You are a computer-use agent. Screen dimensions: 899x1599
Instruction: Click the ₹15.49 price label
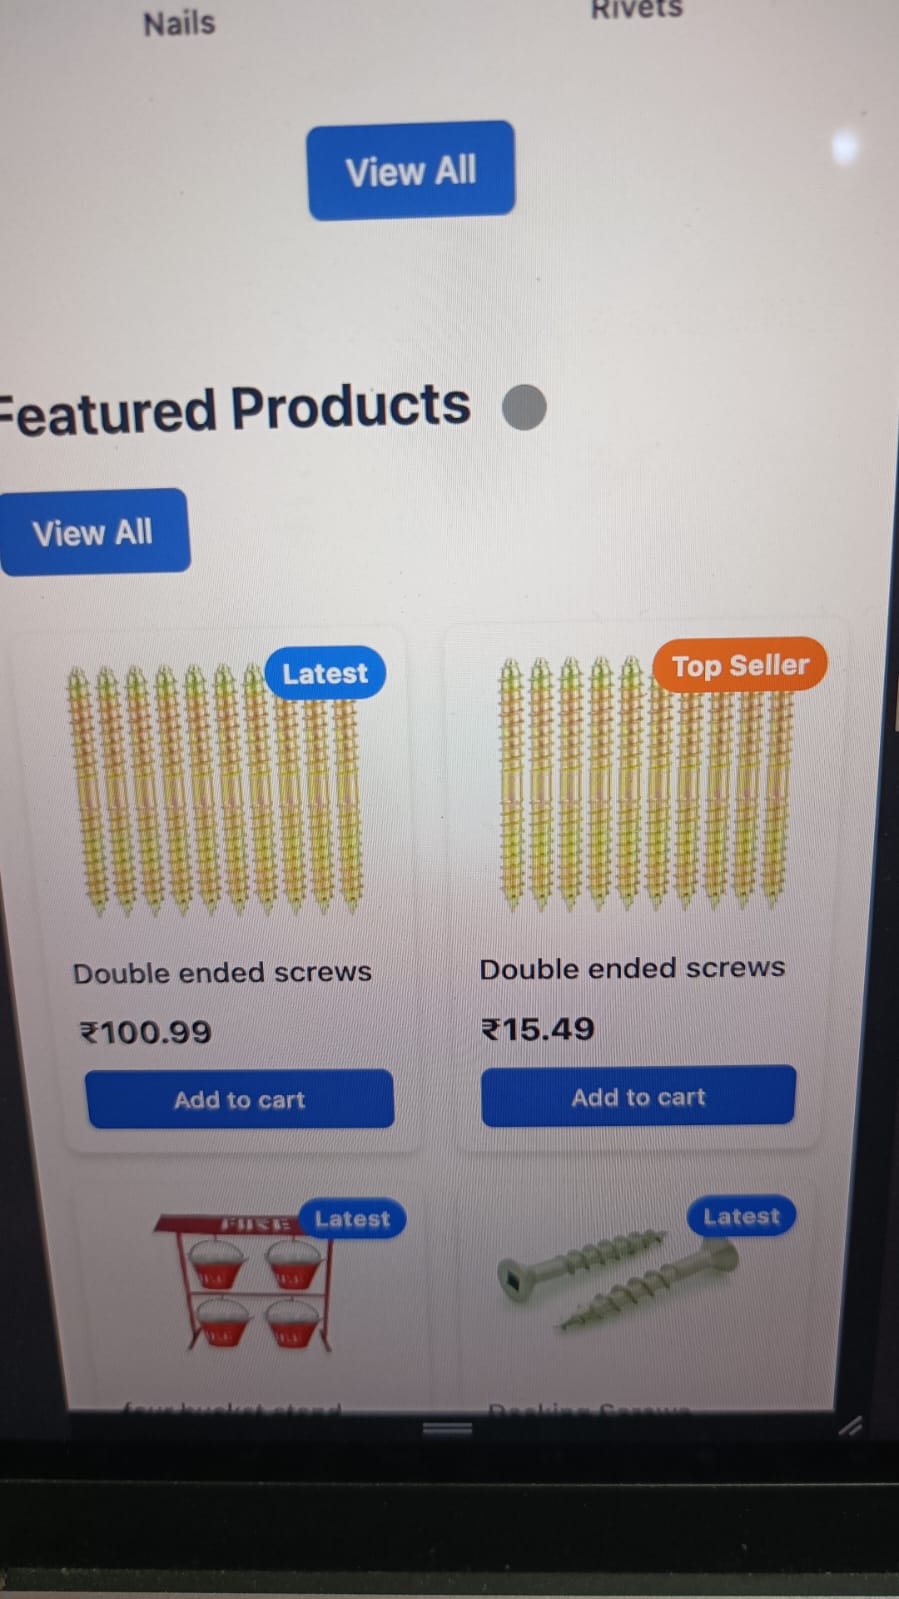point(538,1029)
